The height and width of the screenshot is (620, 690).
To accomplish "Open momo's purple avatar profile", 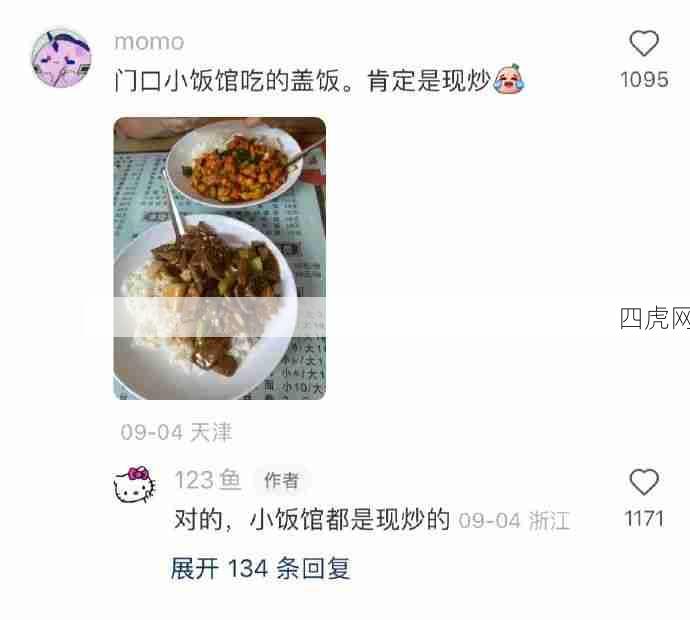I will [x=61, y=58].
